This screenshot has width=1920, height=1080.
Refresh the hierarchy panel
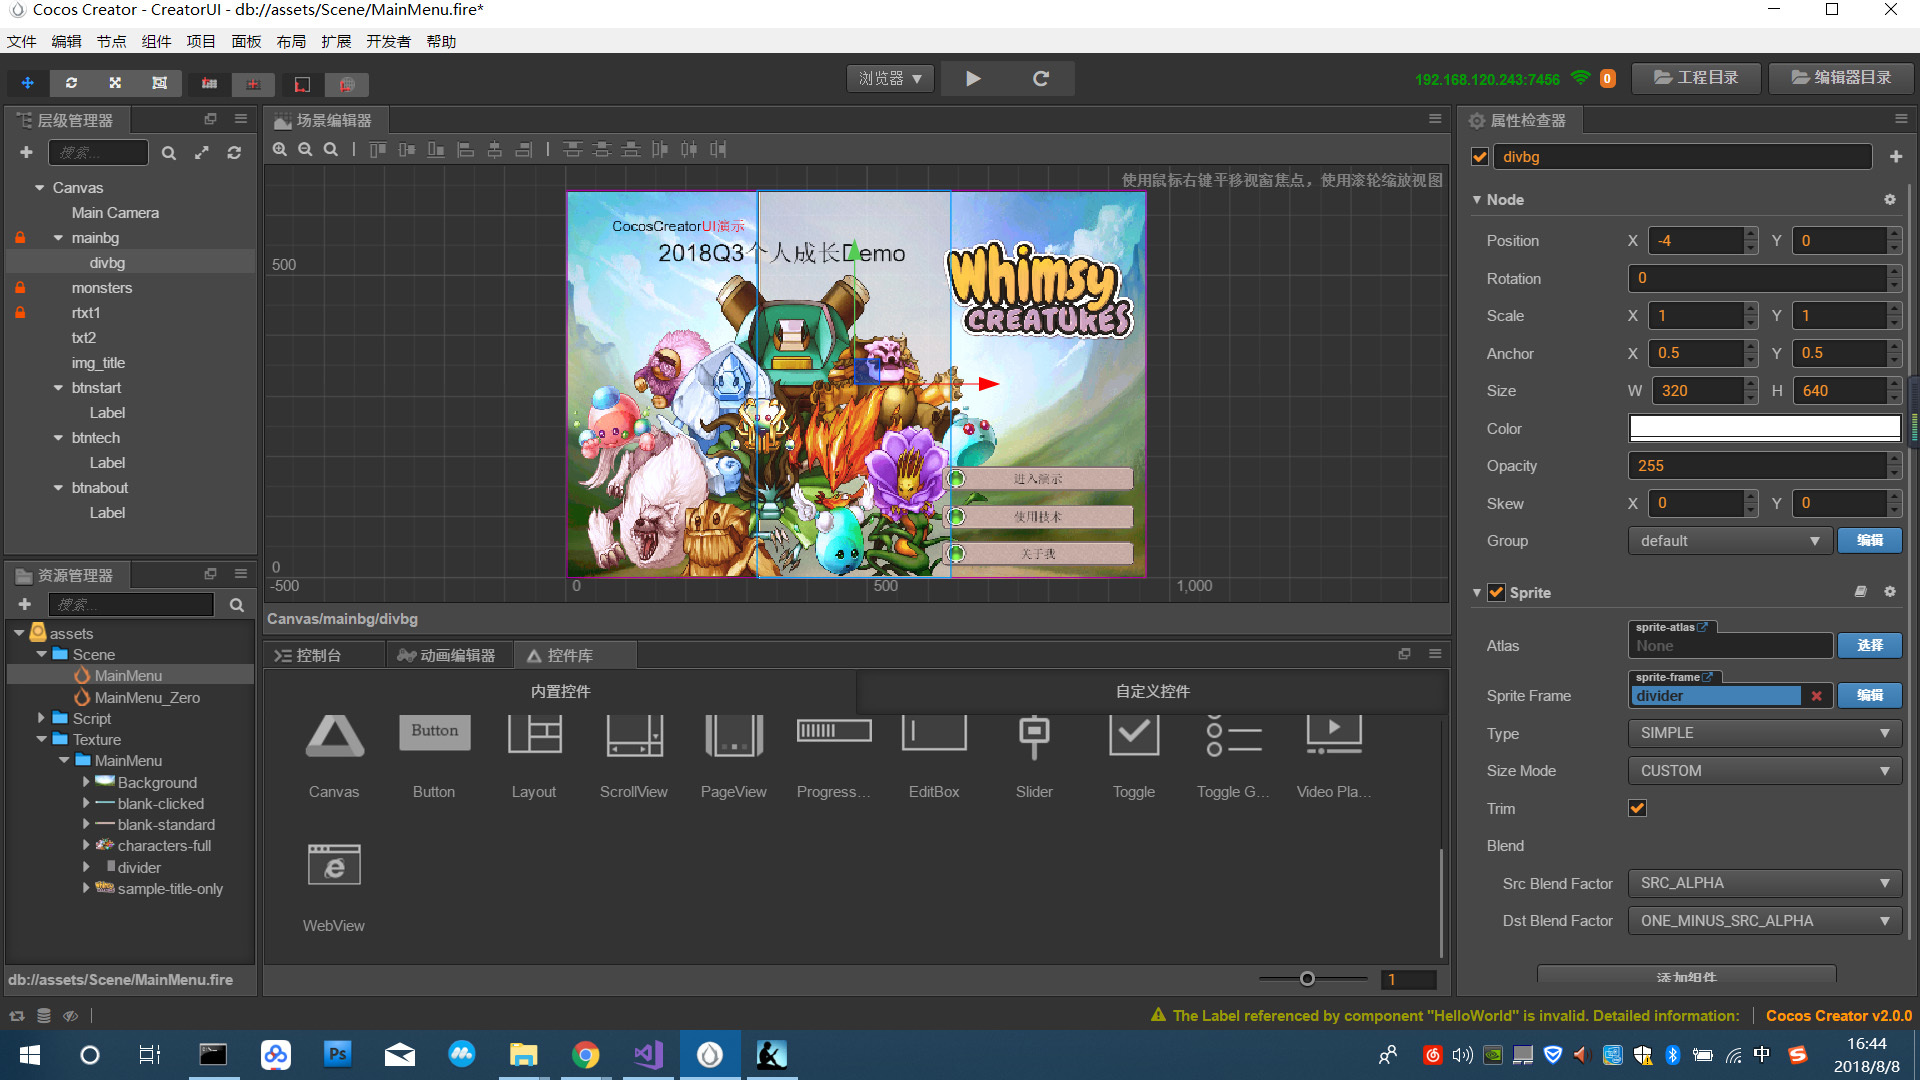pyautogui.click(x=234, y=153)
